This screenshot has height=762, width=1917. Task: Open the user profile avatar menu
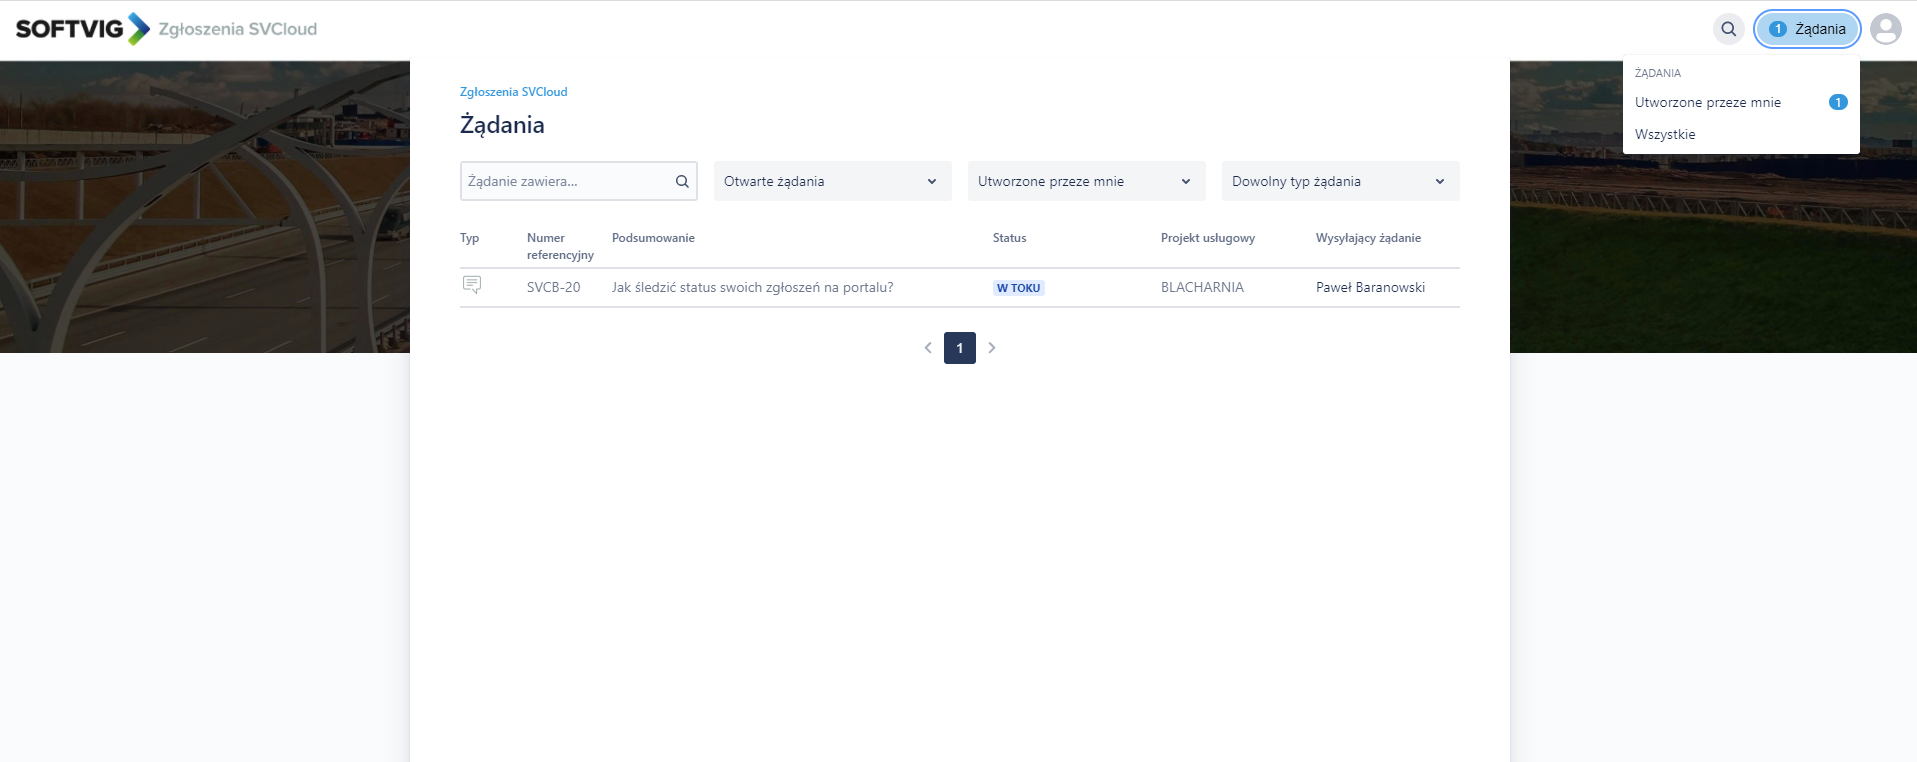click(1885, 29)
